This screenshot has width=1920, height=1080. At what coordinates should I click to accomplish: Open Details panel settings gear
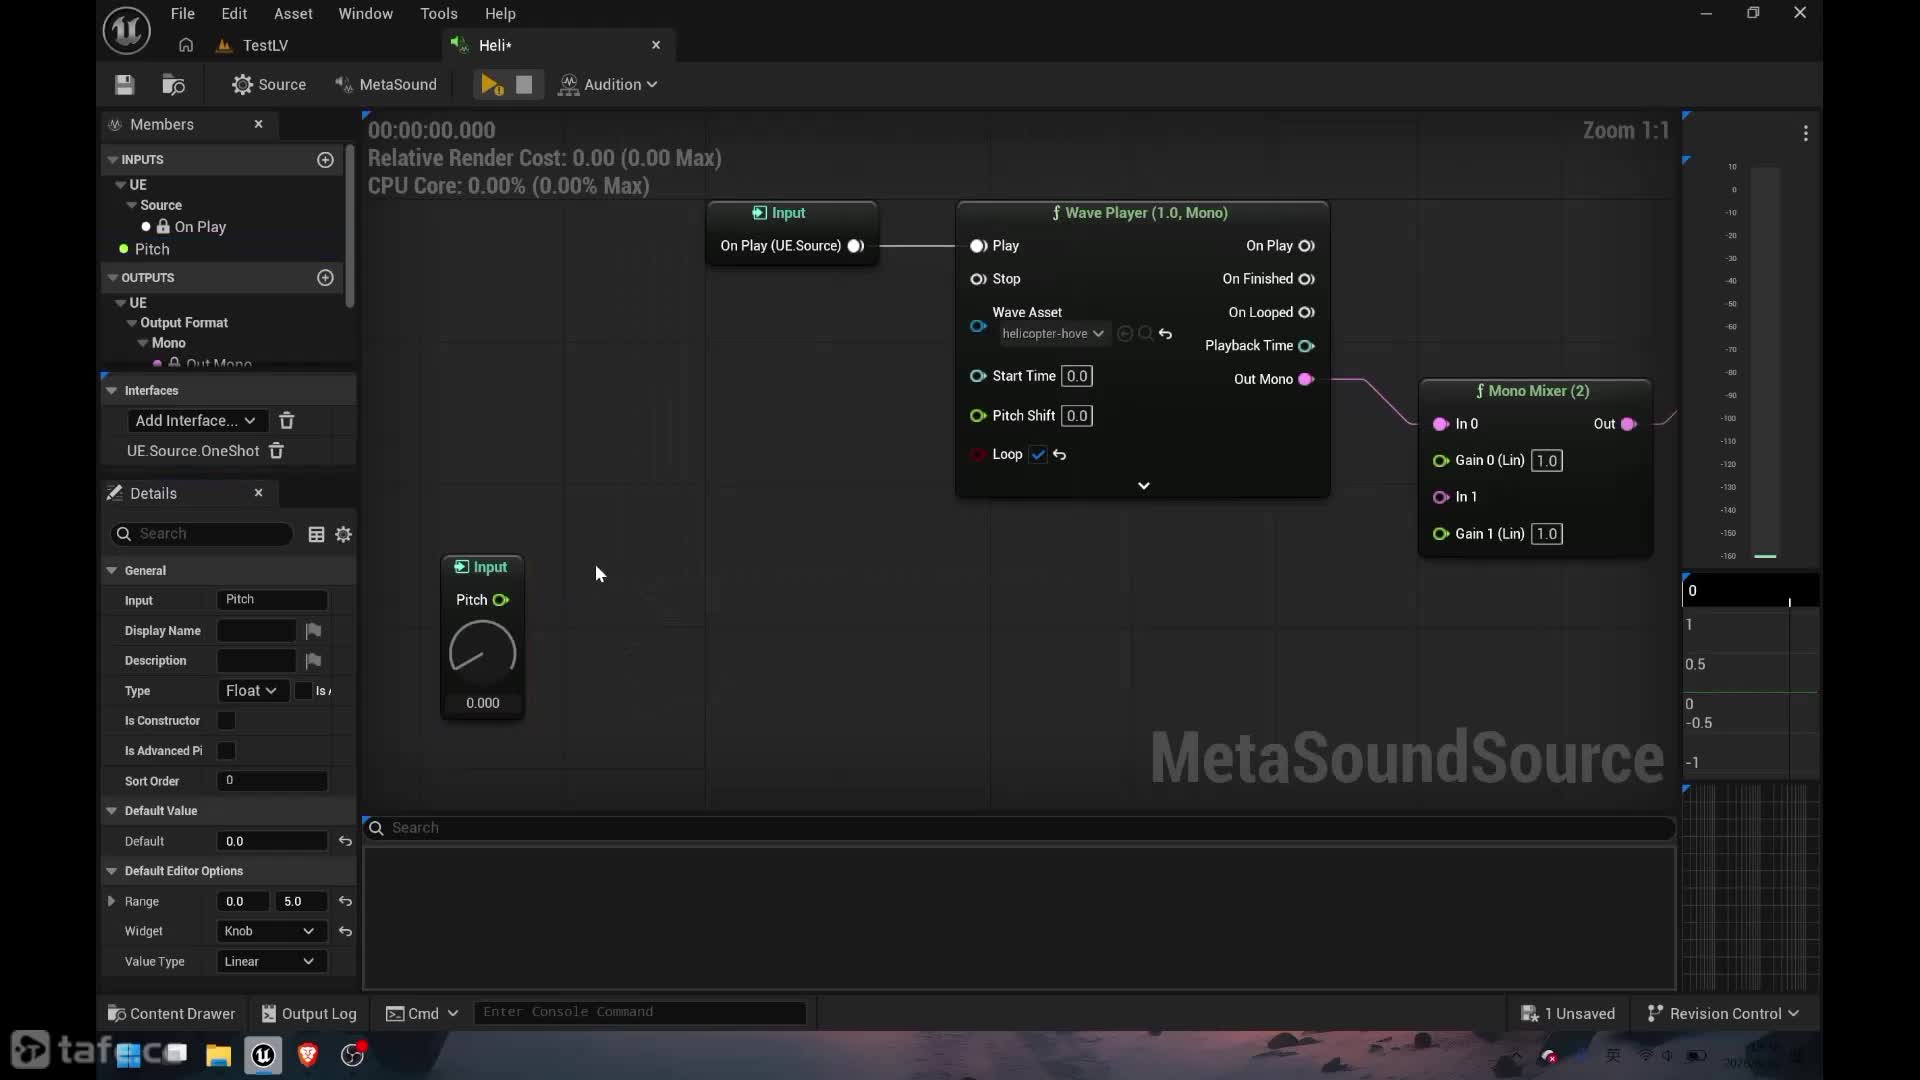click(344, 535)
